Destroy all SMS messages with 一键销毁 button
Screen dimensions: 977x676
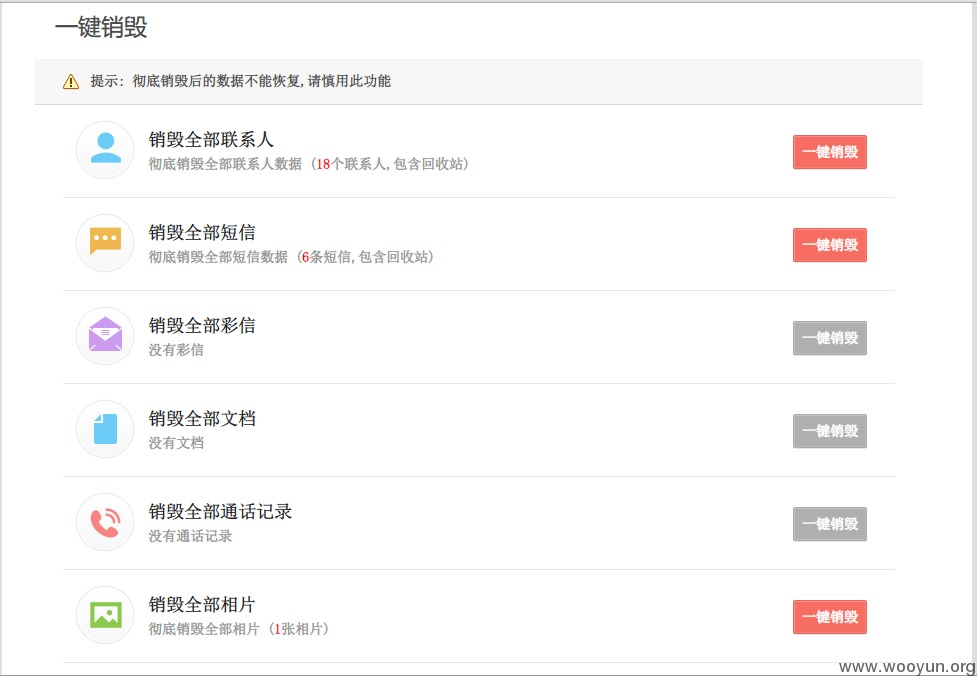(x=829, y=245)
